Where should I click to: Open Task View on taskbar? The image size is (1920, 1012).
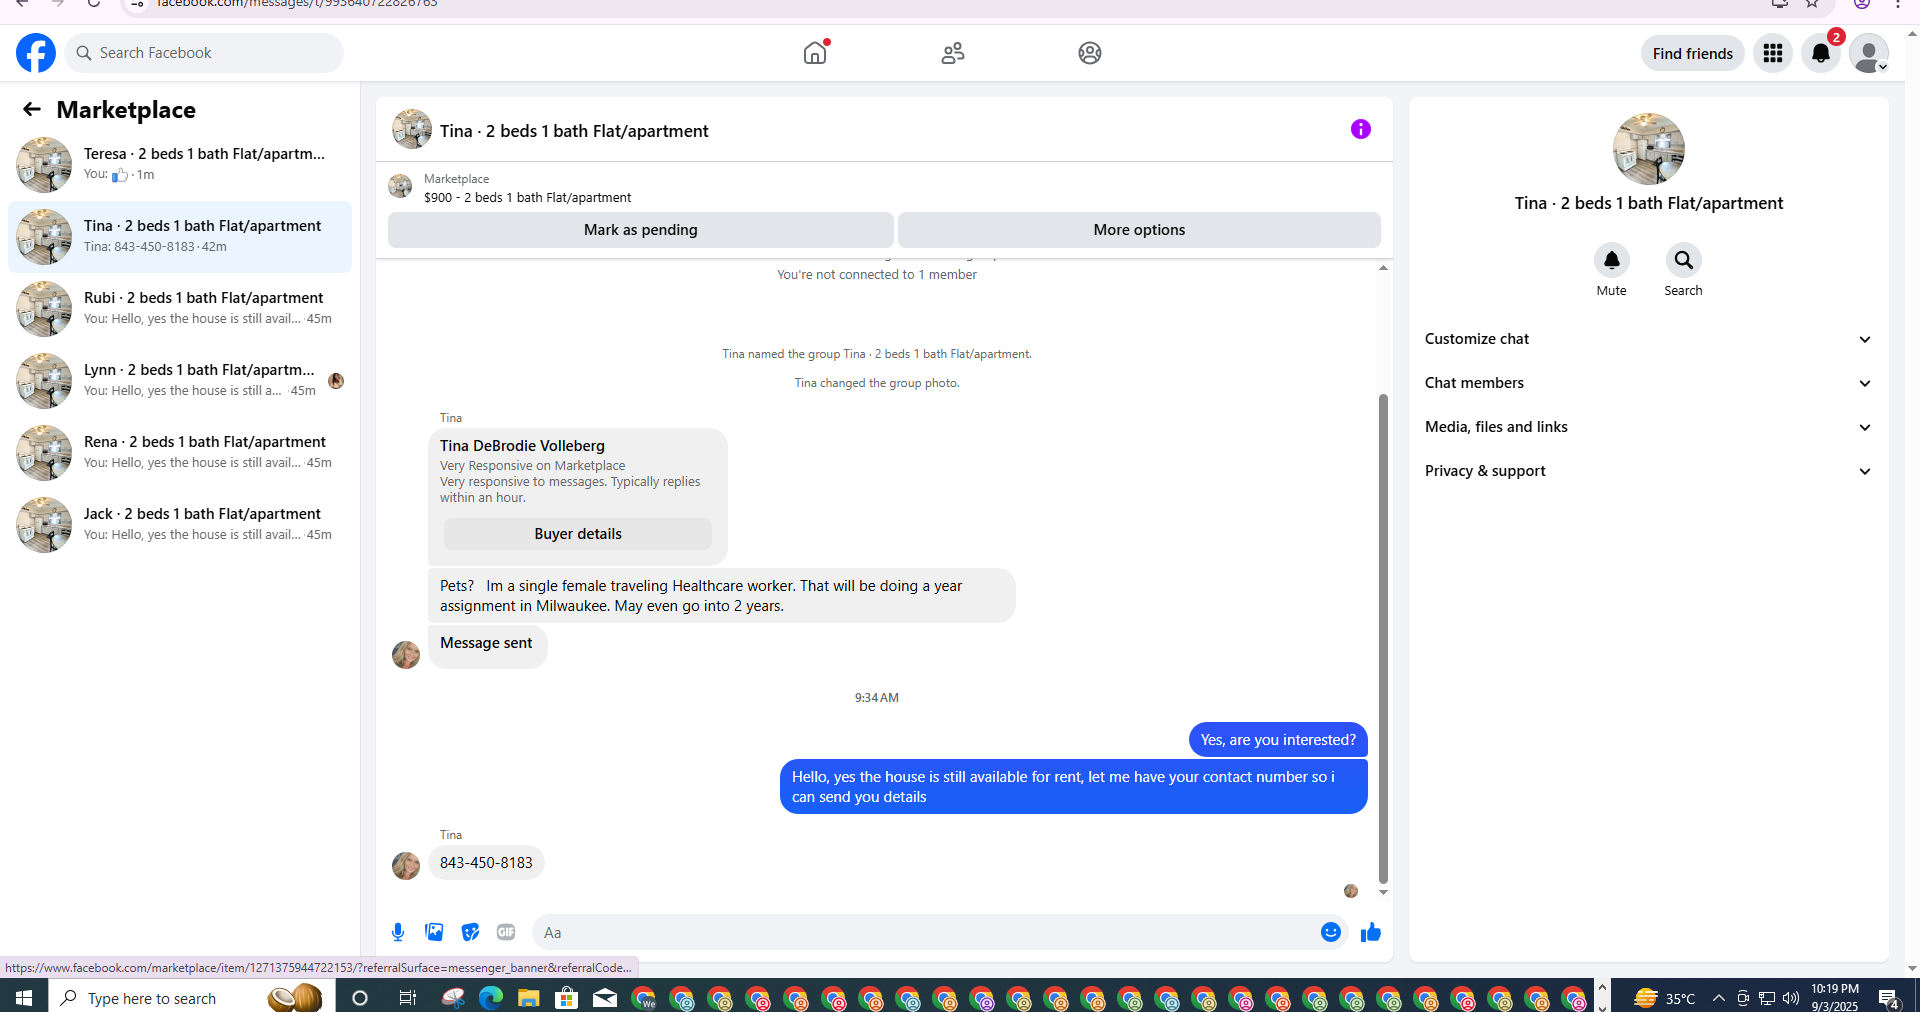(408, 998)
